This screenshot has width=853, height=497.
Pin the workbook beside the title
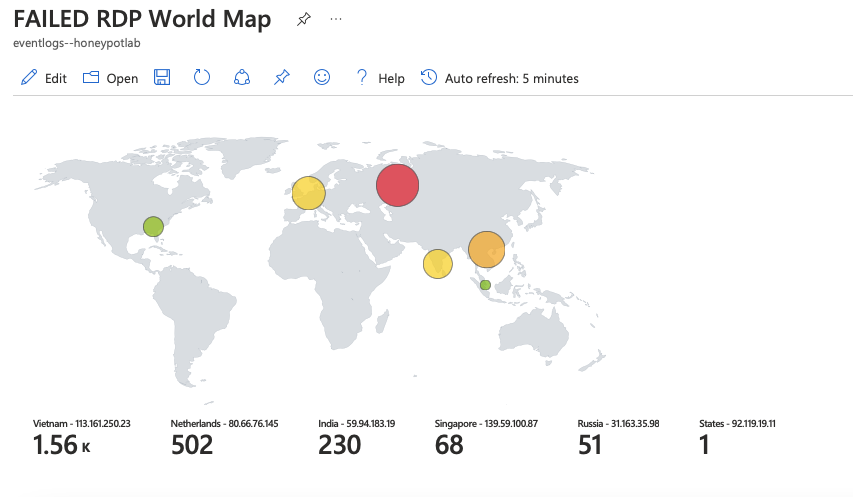point(304,20)
